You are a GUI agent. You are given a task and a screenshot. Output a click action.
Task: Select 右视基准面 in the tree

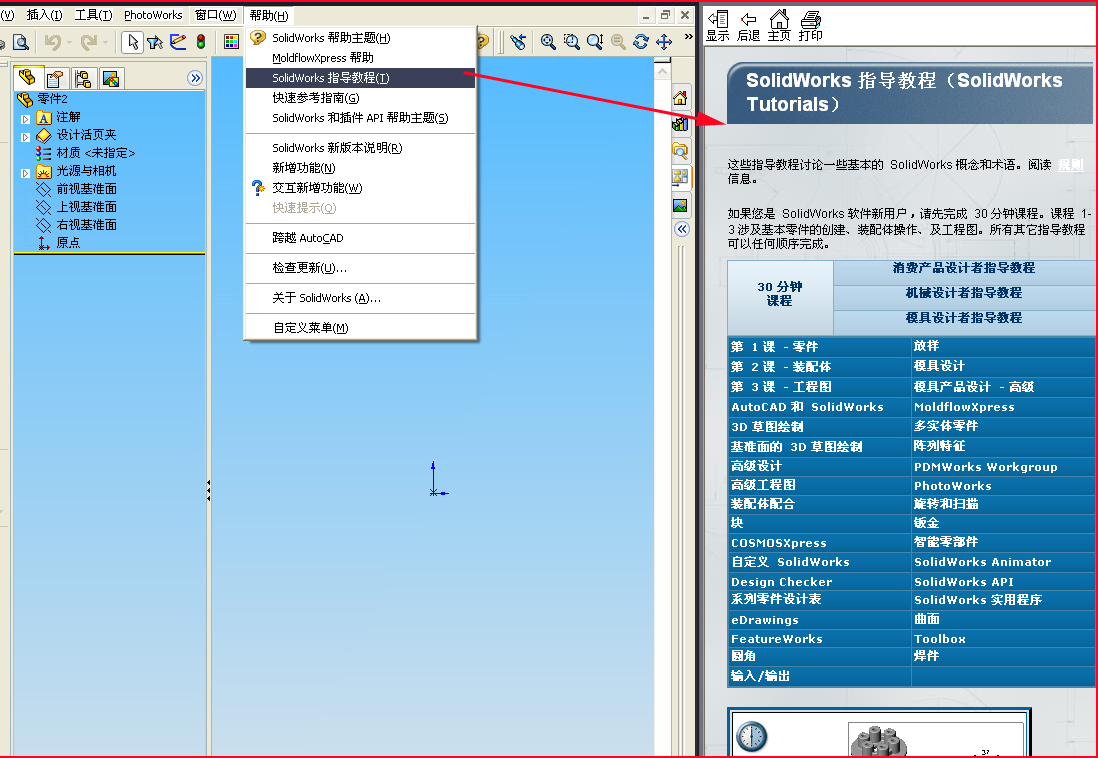click(76, 225)
